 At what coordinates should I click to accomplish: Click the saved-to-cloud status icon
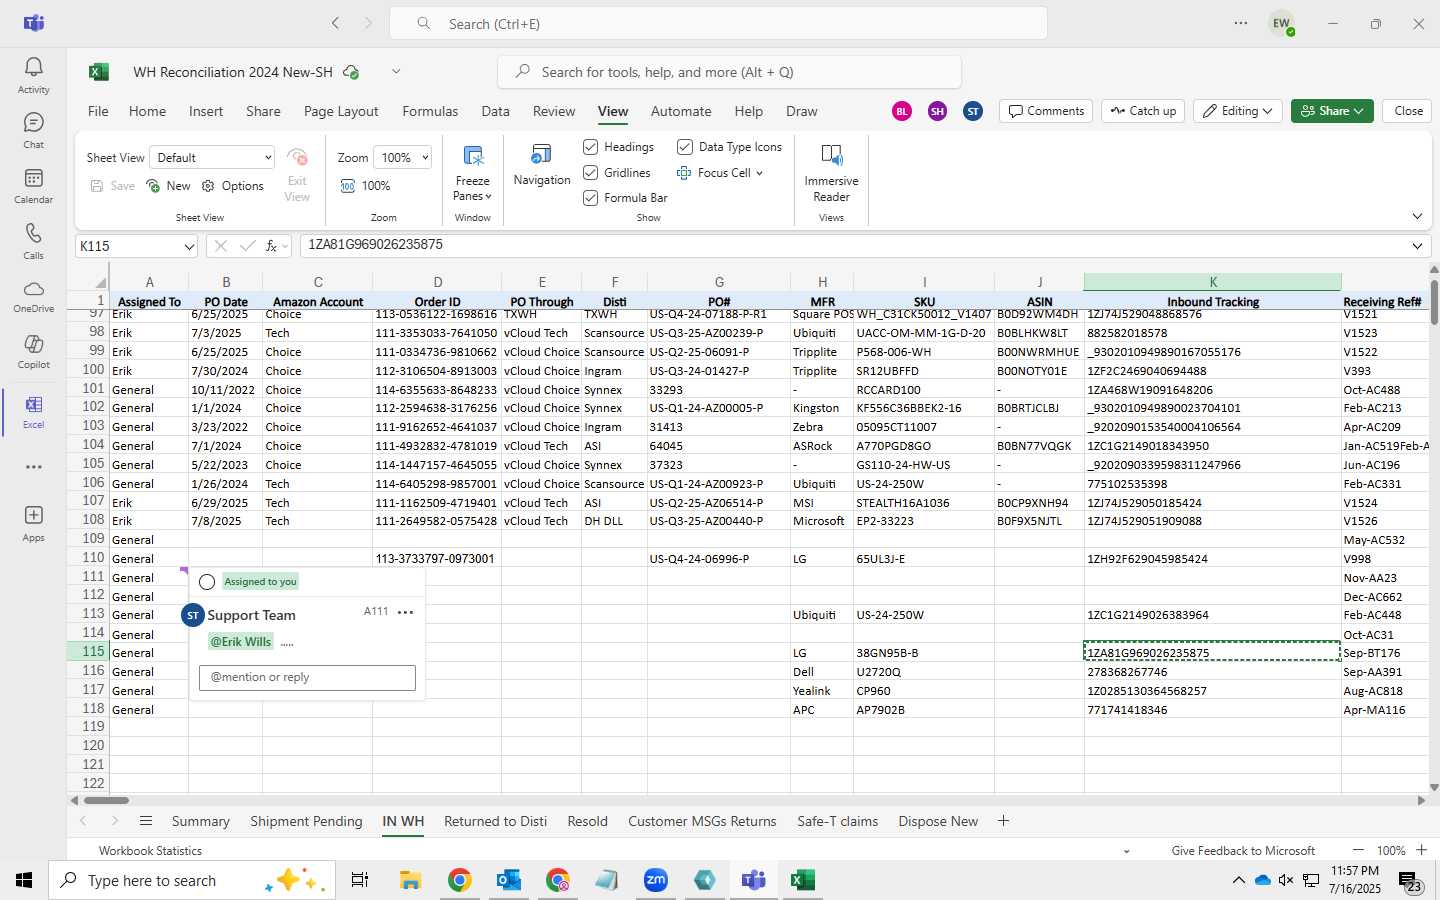[x=351, y=72]
